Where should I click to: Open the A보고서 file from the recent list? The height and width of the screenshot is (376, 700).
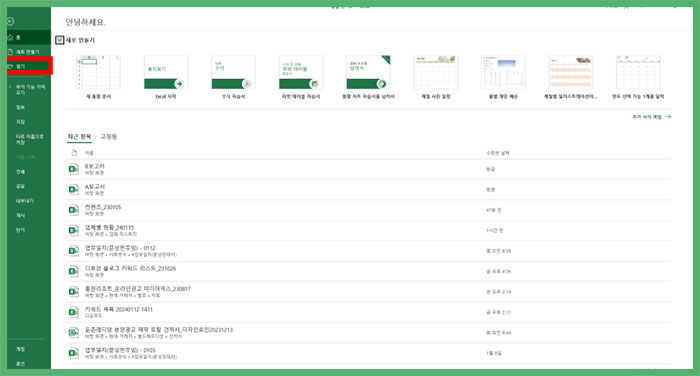pos(368,190)
